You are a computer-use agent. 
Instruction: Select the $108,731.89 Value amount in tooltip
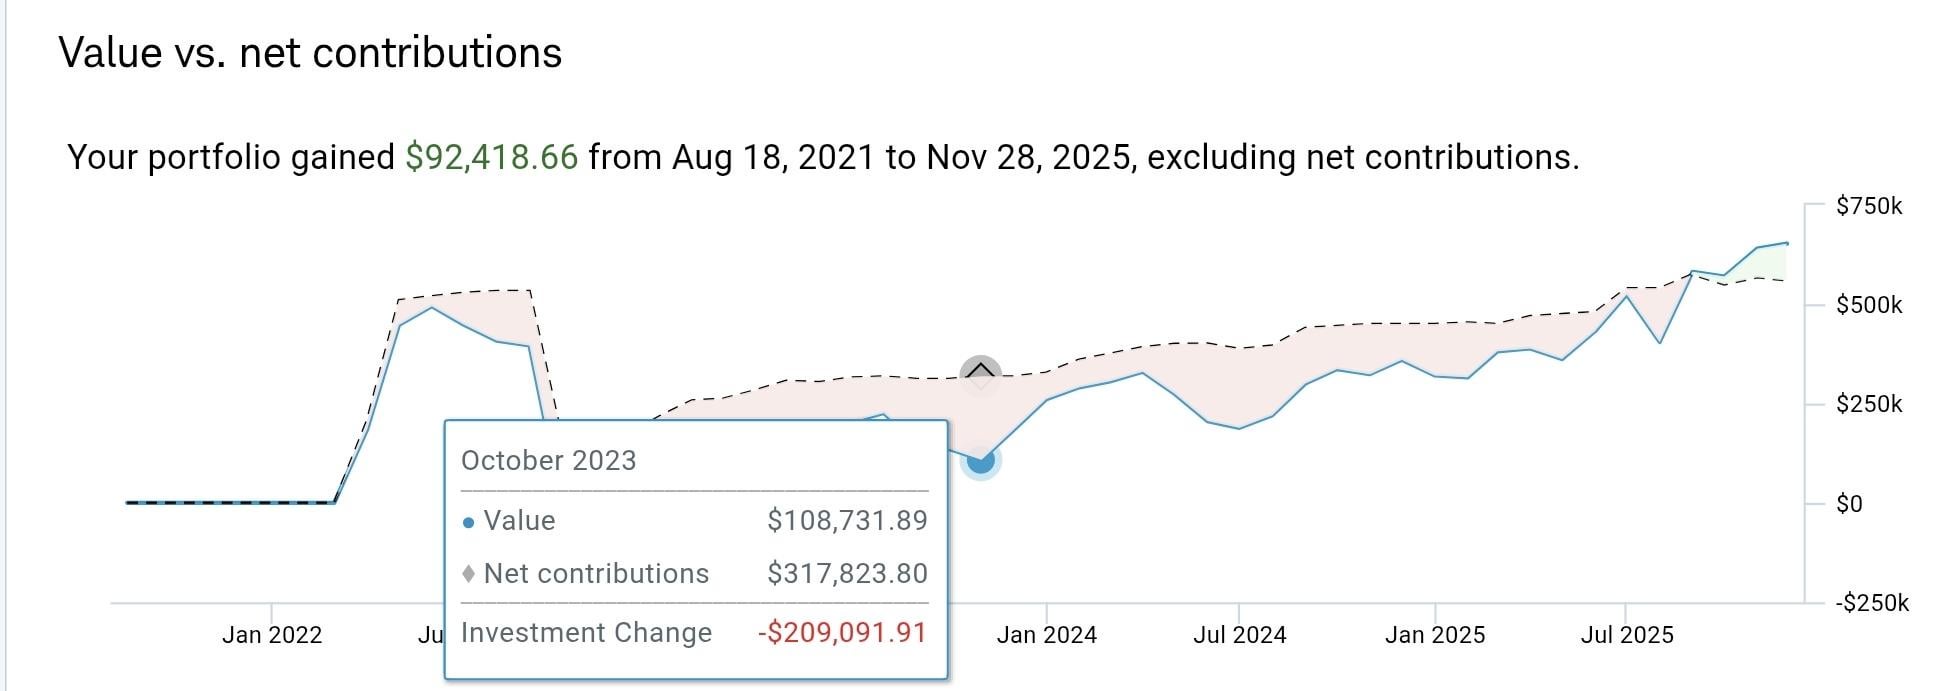(x=847, y=520)
